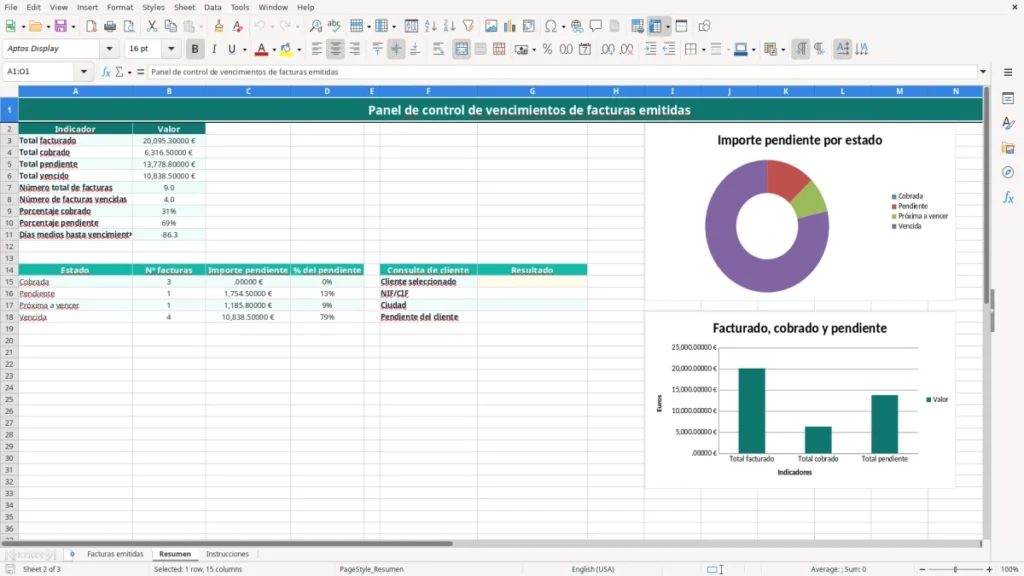
Task: Toggle center vertically alignment
Action: tap(396, 49)
